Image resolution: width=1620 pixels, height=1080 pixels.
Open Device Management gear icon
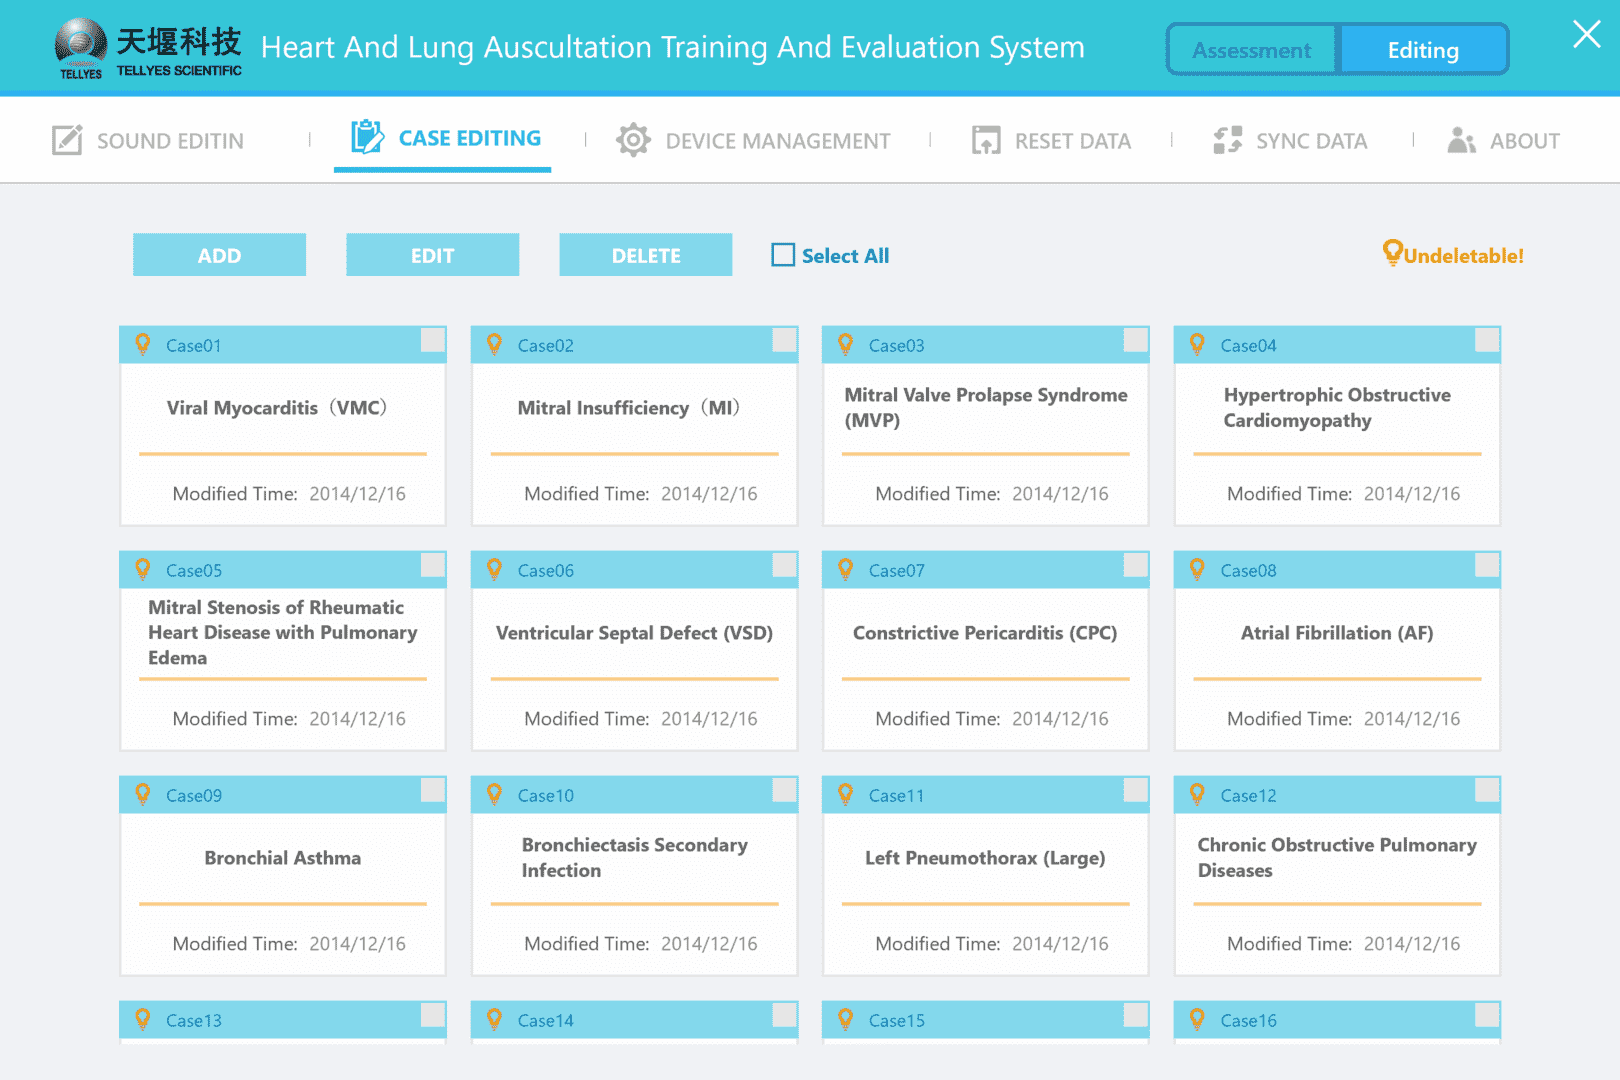[633, 140]
